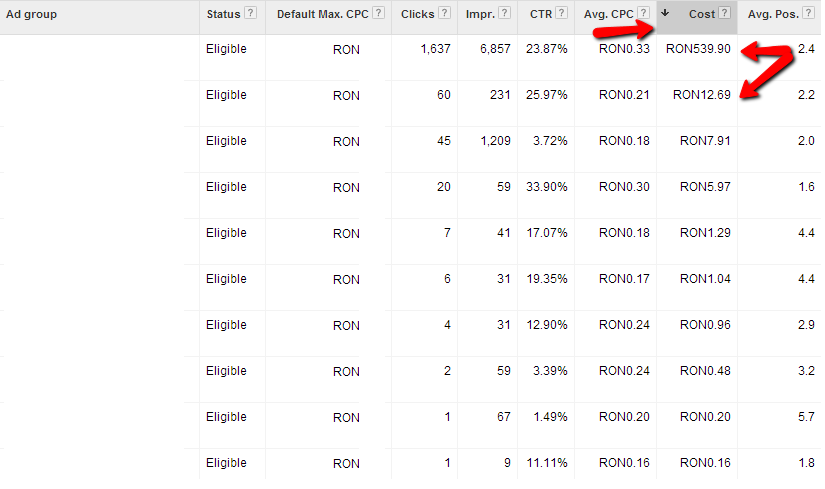825x489 pixels.
Task: Sort by the CTR column header
Action: 540,14
